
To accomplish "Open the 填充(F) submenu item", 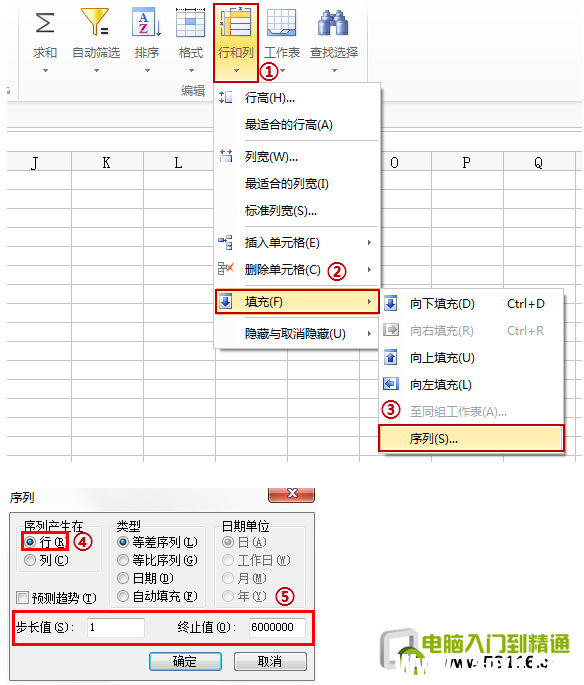I will [x=297, y=301].
